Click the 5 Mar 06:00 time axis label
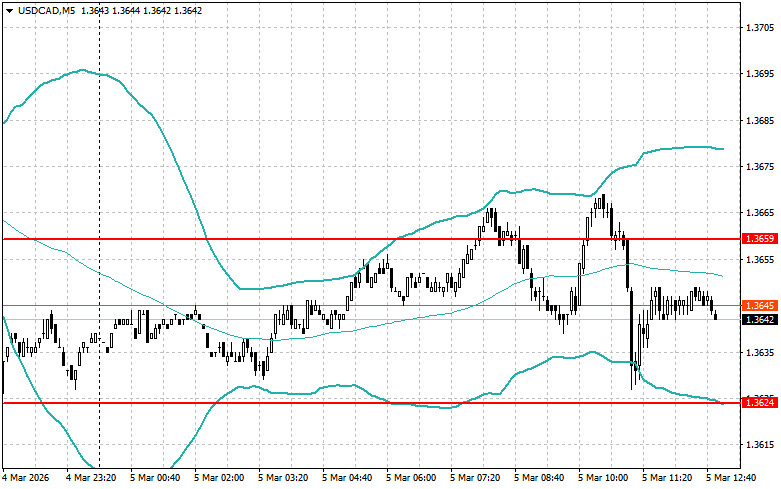The height and width of the screenshot is (489, 781). pos(411,478)
